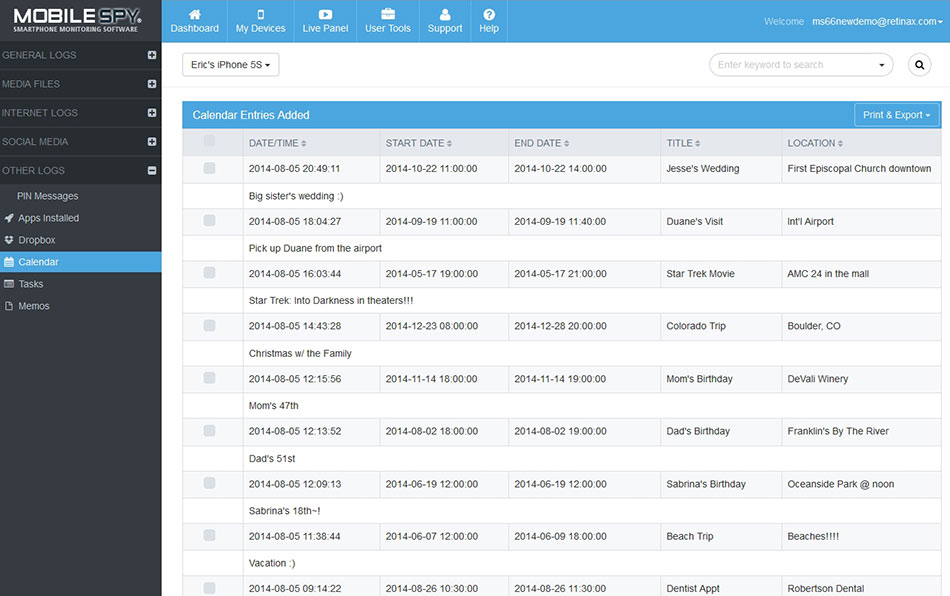Screen dimensions: 950x596
Task: Toggle the select-all checkbox in table header
Action: [x=209, y=142]
